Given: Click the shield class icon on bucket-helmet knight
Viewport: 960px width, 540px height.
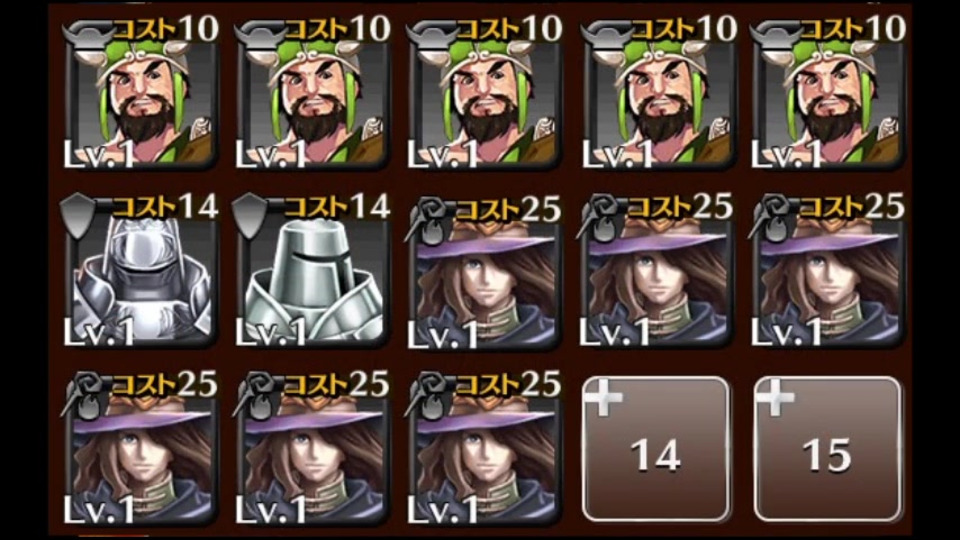Looking at the screenshot, I should (250, 215).
